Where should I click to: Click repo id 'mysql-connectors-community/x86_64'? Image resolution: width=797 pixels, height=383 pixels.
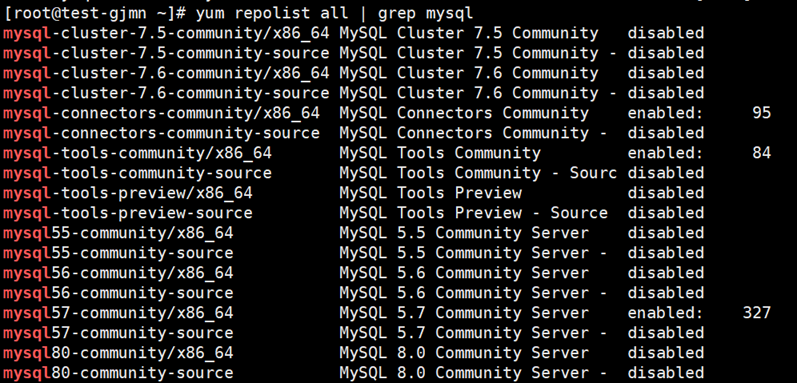[x=162, y=113]
